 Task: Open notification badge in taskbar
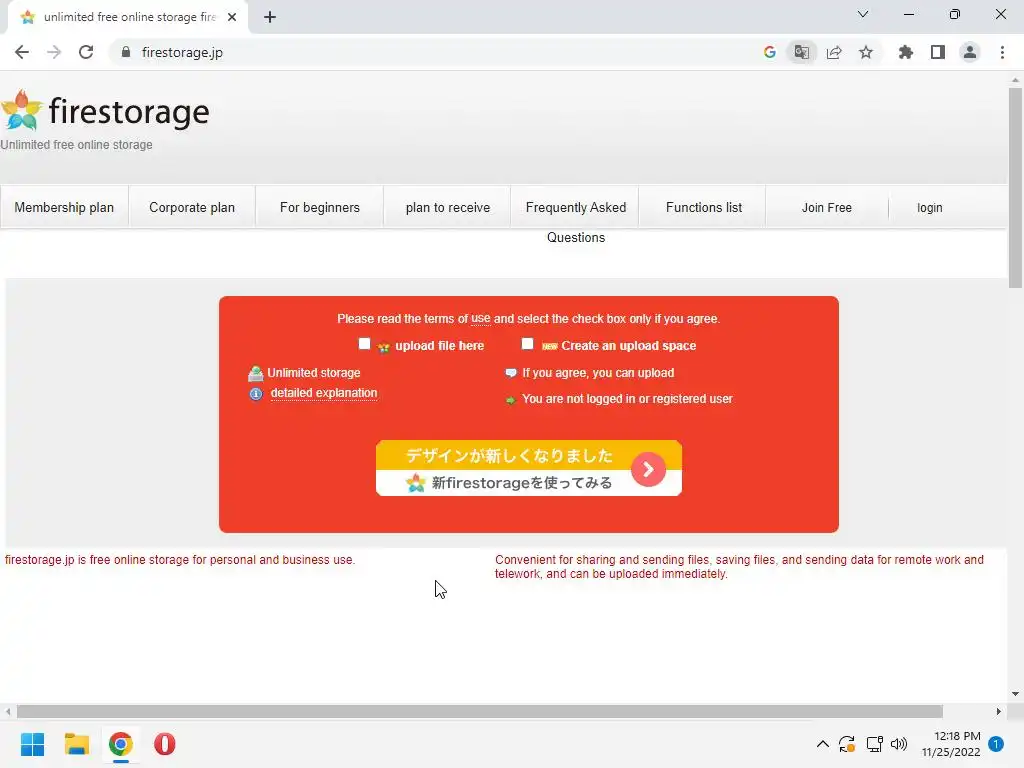tap(996, 744)
